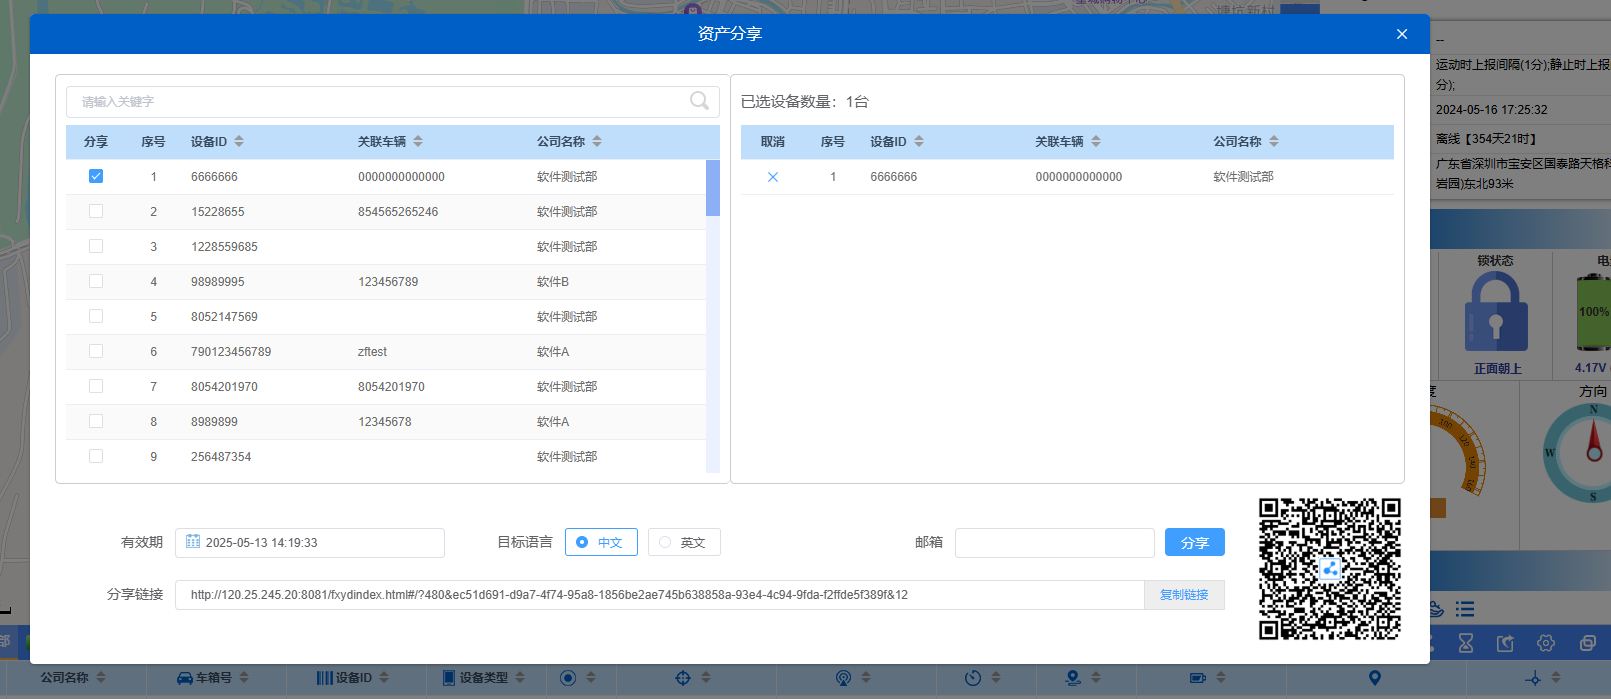Sort selected devices table by 公司名称

(1273, 142)
